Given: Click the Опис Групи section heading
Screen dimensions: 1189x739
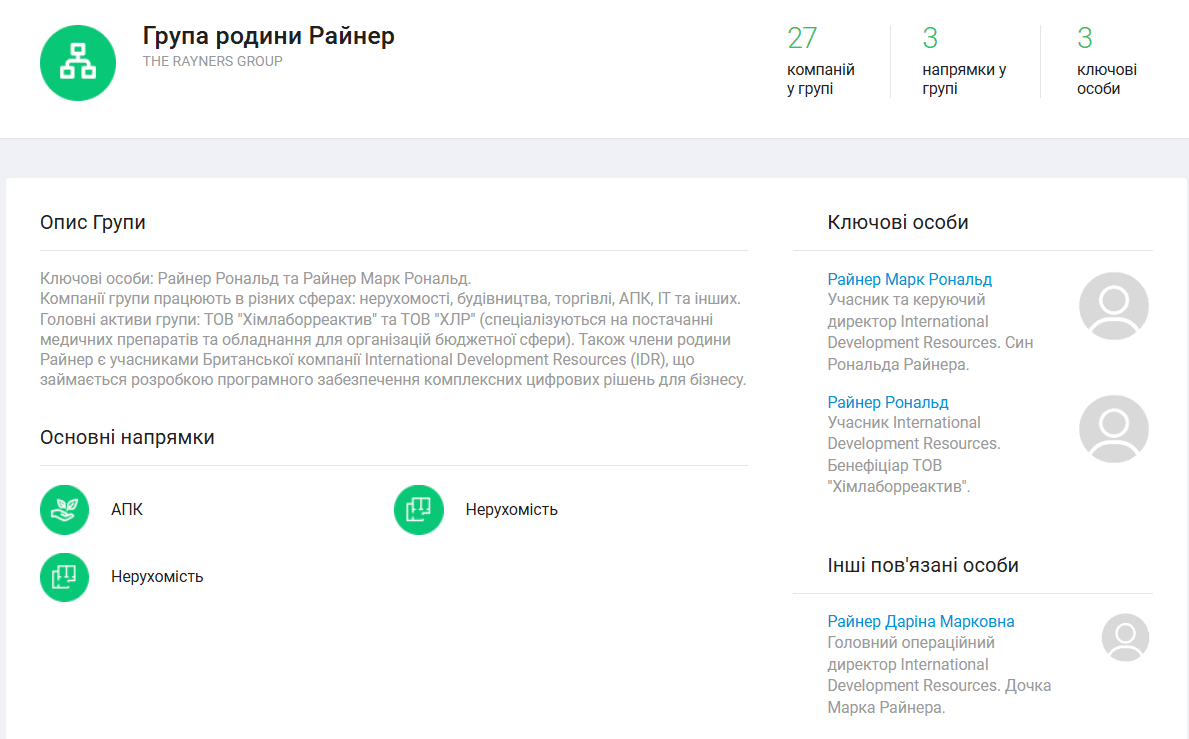Looking at the screenshot, I should (93, 222).
